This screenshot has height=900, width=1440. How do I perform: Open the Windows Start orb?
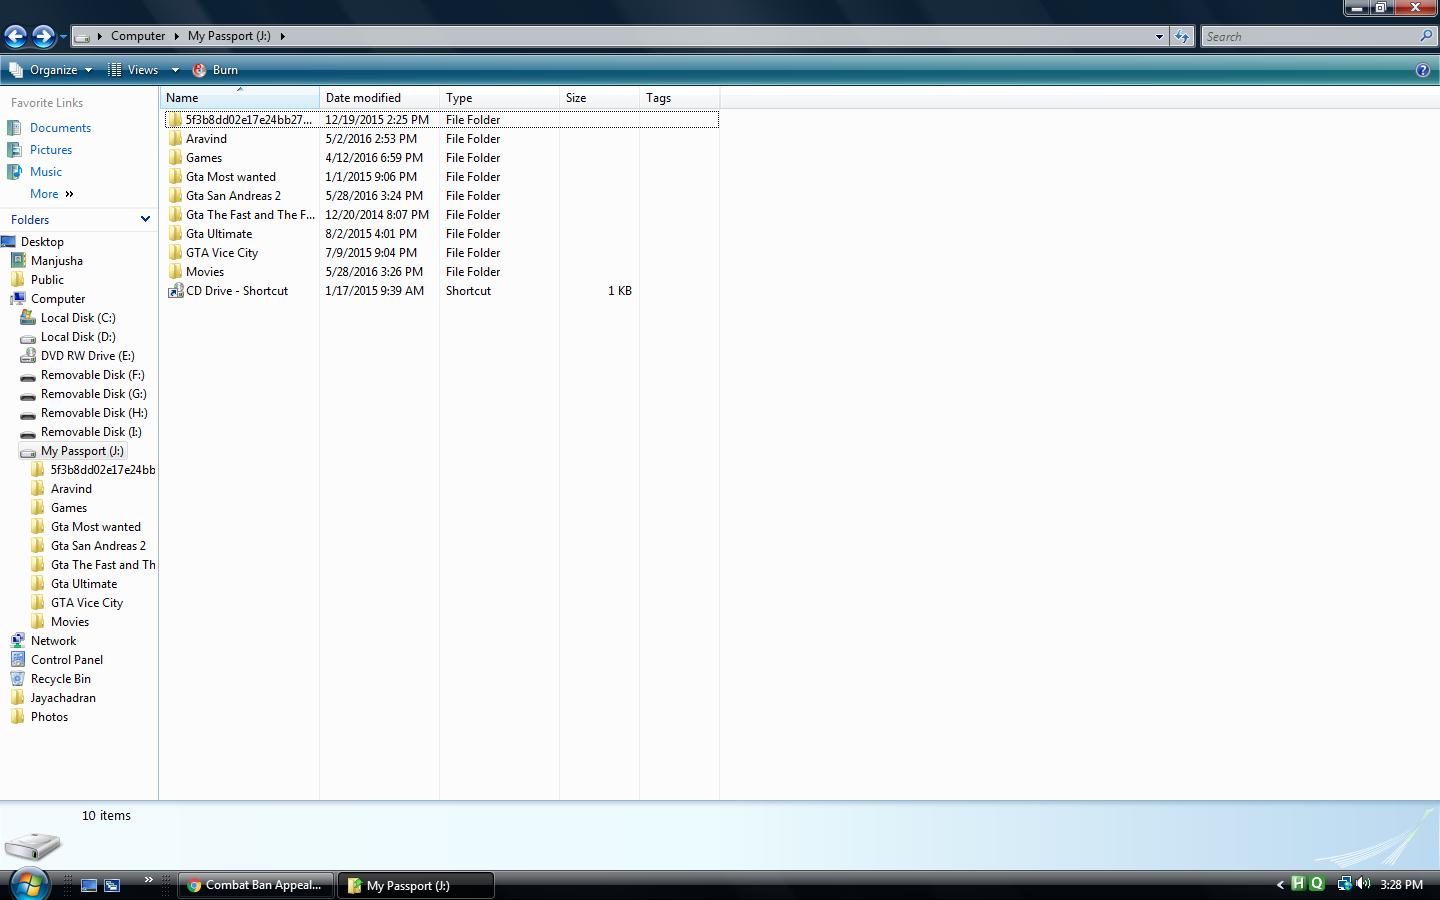[29, 884]
